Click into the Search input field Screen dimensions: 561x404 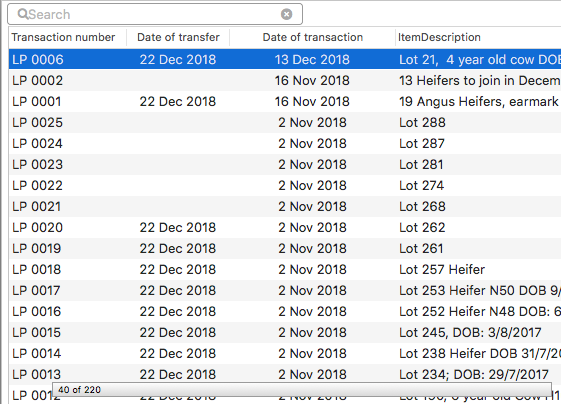pos(154,14)
